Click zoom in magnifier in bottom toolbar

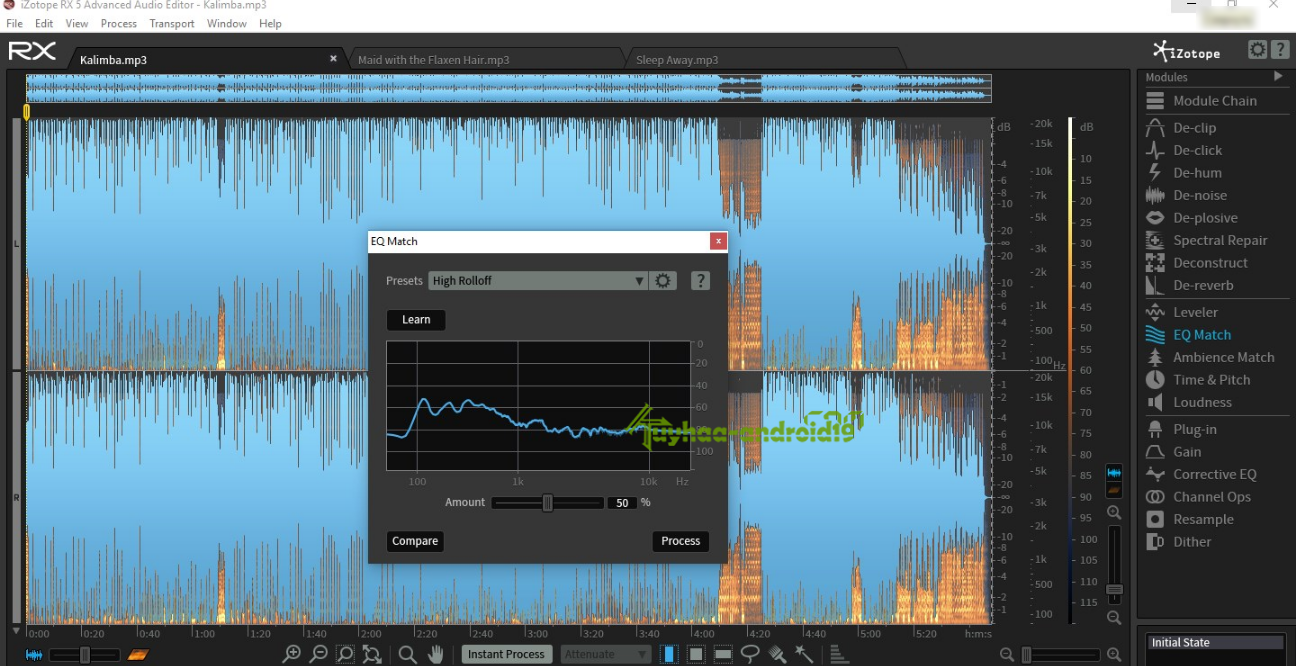click(292, 654)
